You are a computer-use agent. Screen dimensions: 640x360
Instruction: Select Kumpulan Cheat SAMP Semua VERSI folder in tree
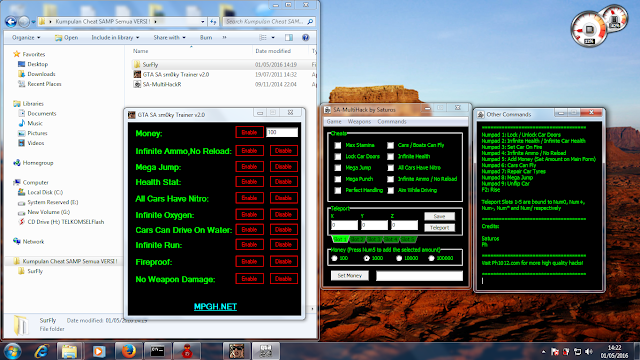coord(65,261)
